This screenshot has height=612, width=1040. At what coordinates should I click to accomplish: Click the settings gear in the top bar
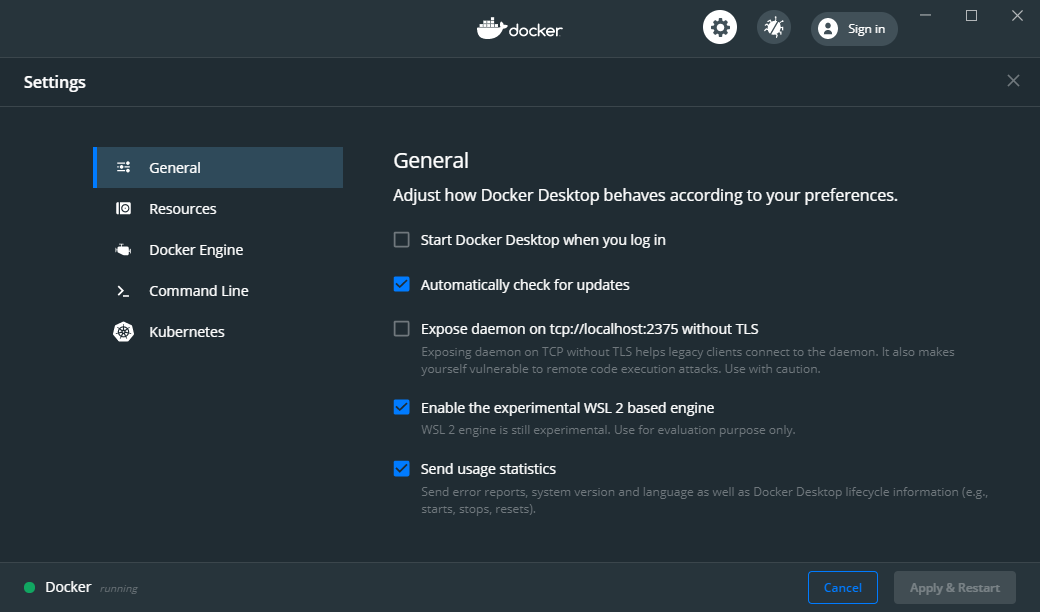pyautogui.click(x=720, y=27)
